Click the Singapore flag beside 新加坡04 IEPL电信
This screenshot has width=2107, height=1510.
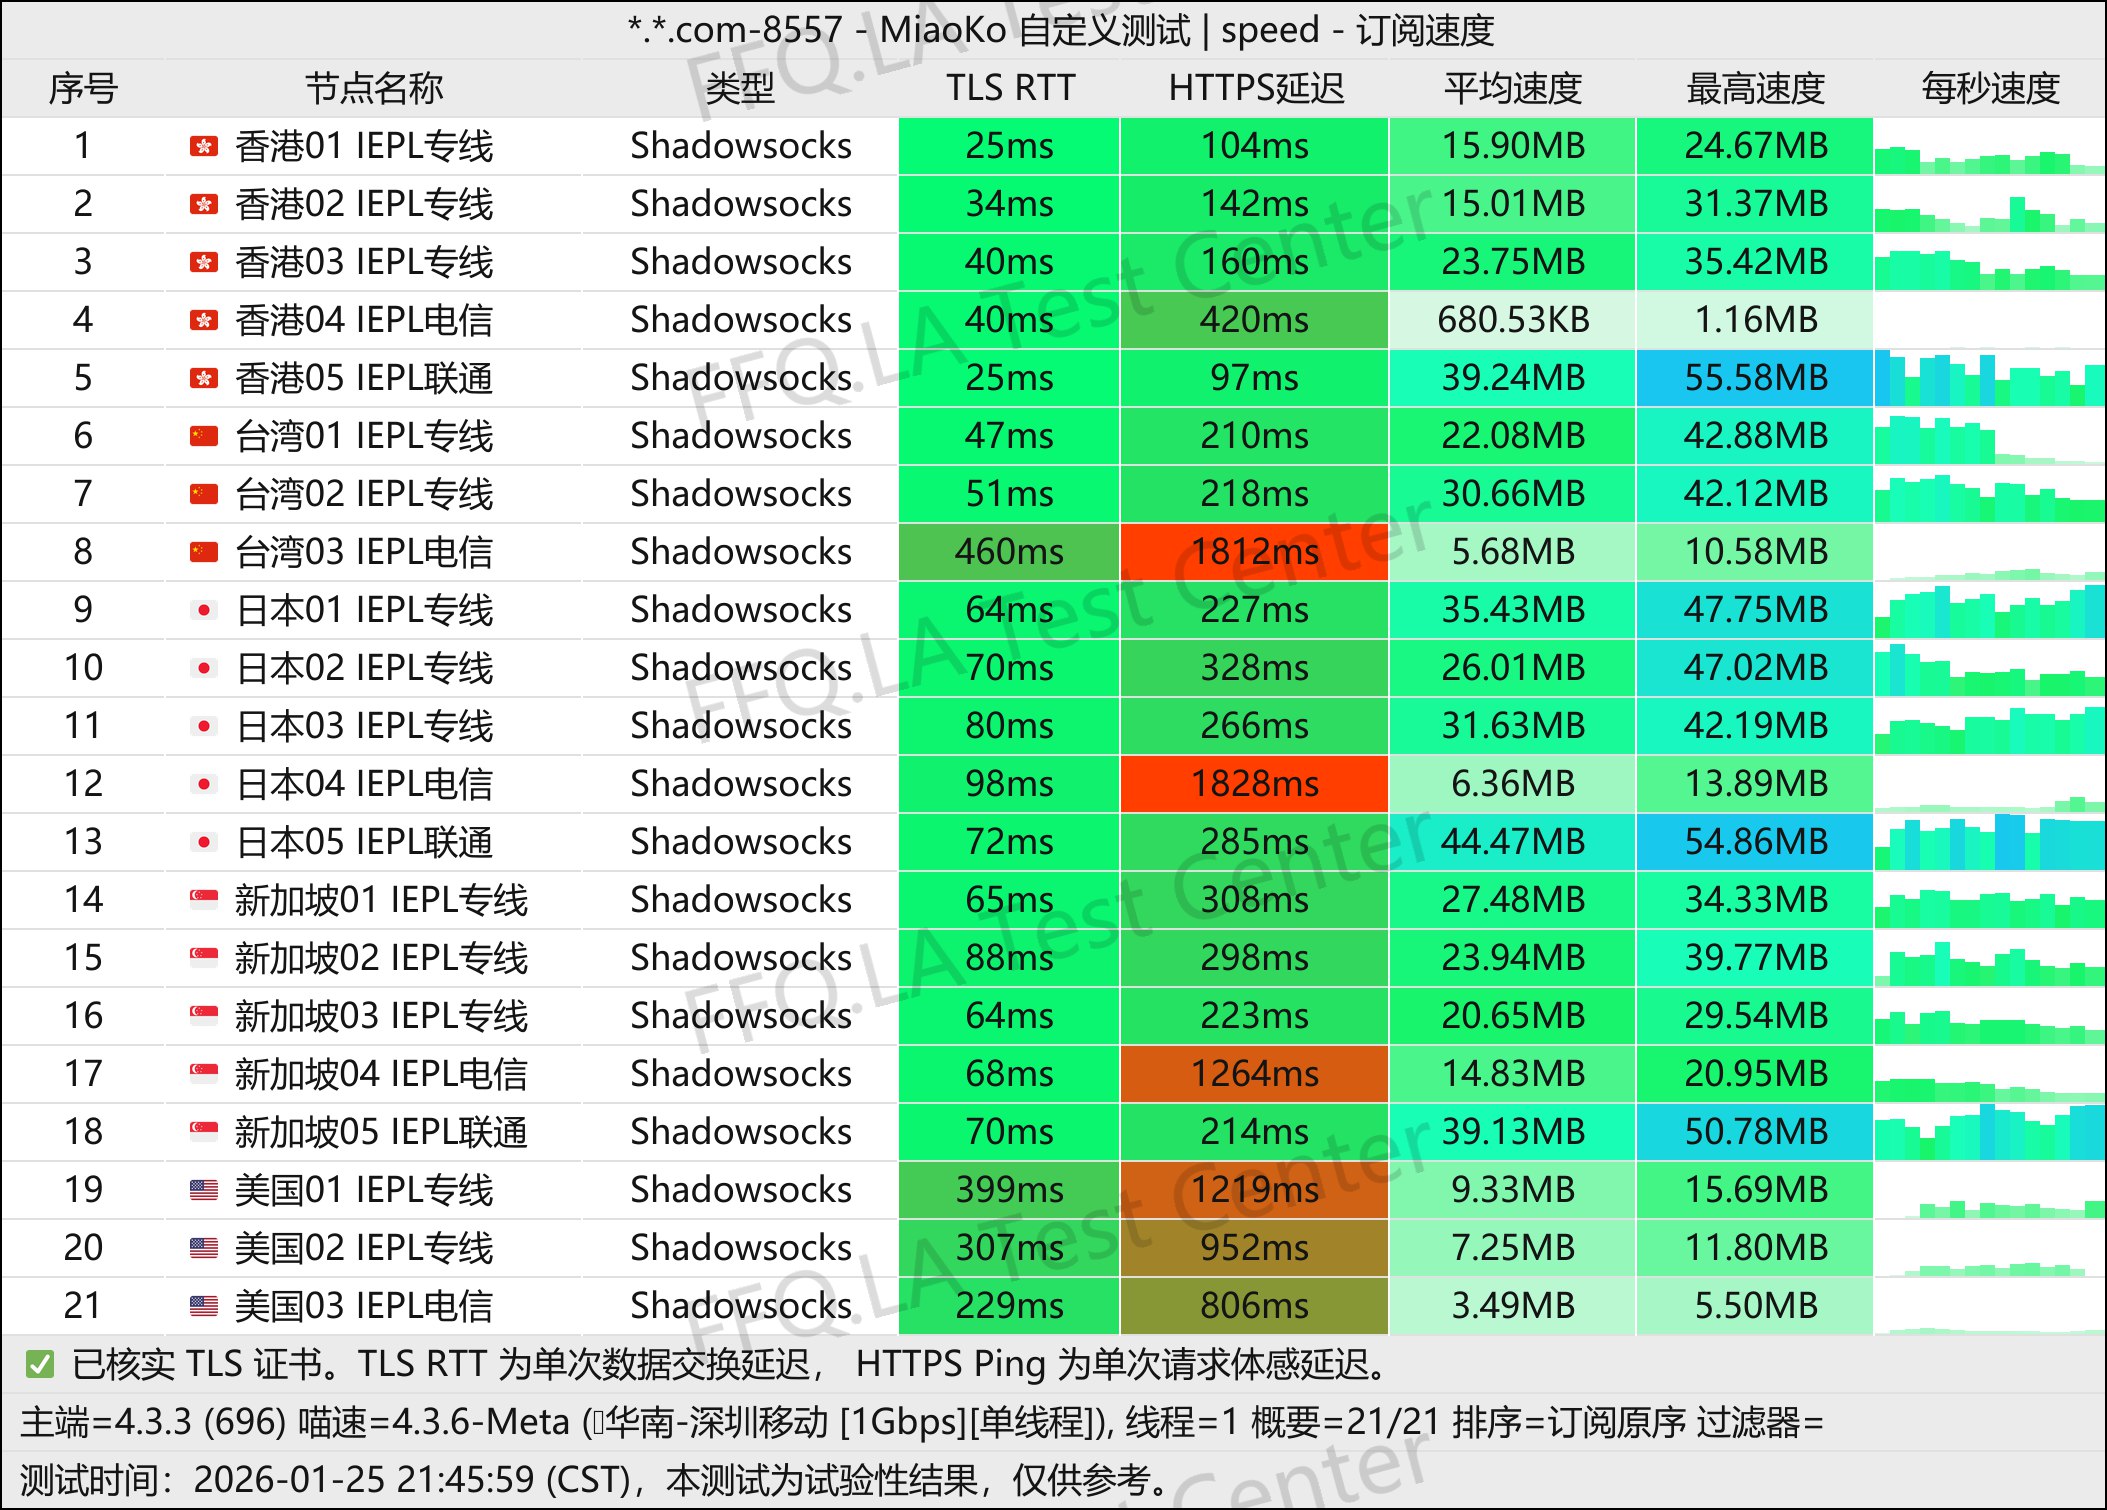pyautogui.click(x=204, y=1075)
